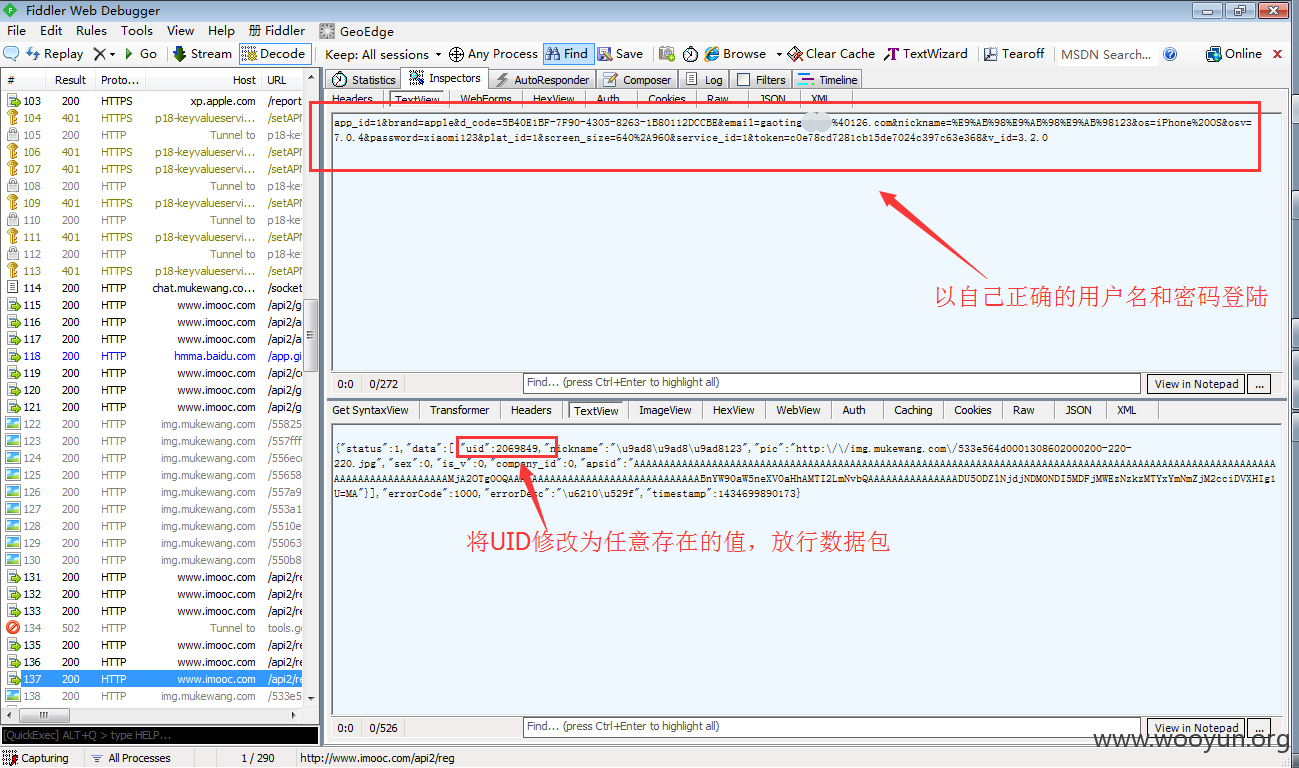This screenshot has width=1299, height=768.
Task: Click View in Notepad for response
Action: pyautogui.click(x=1197, y=728)
